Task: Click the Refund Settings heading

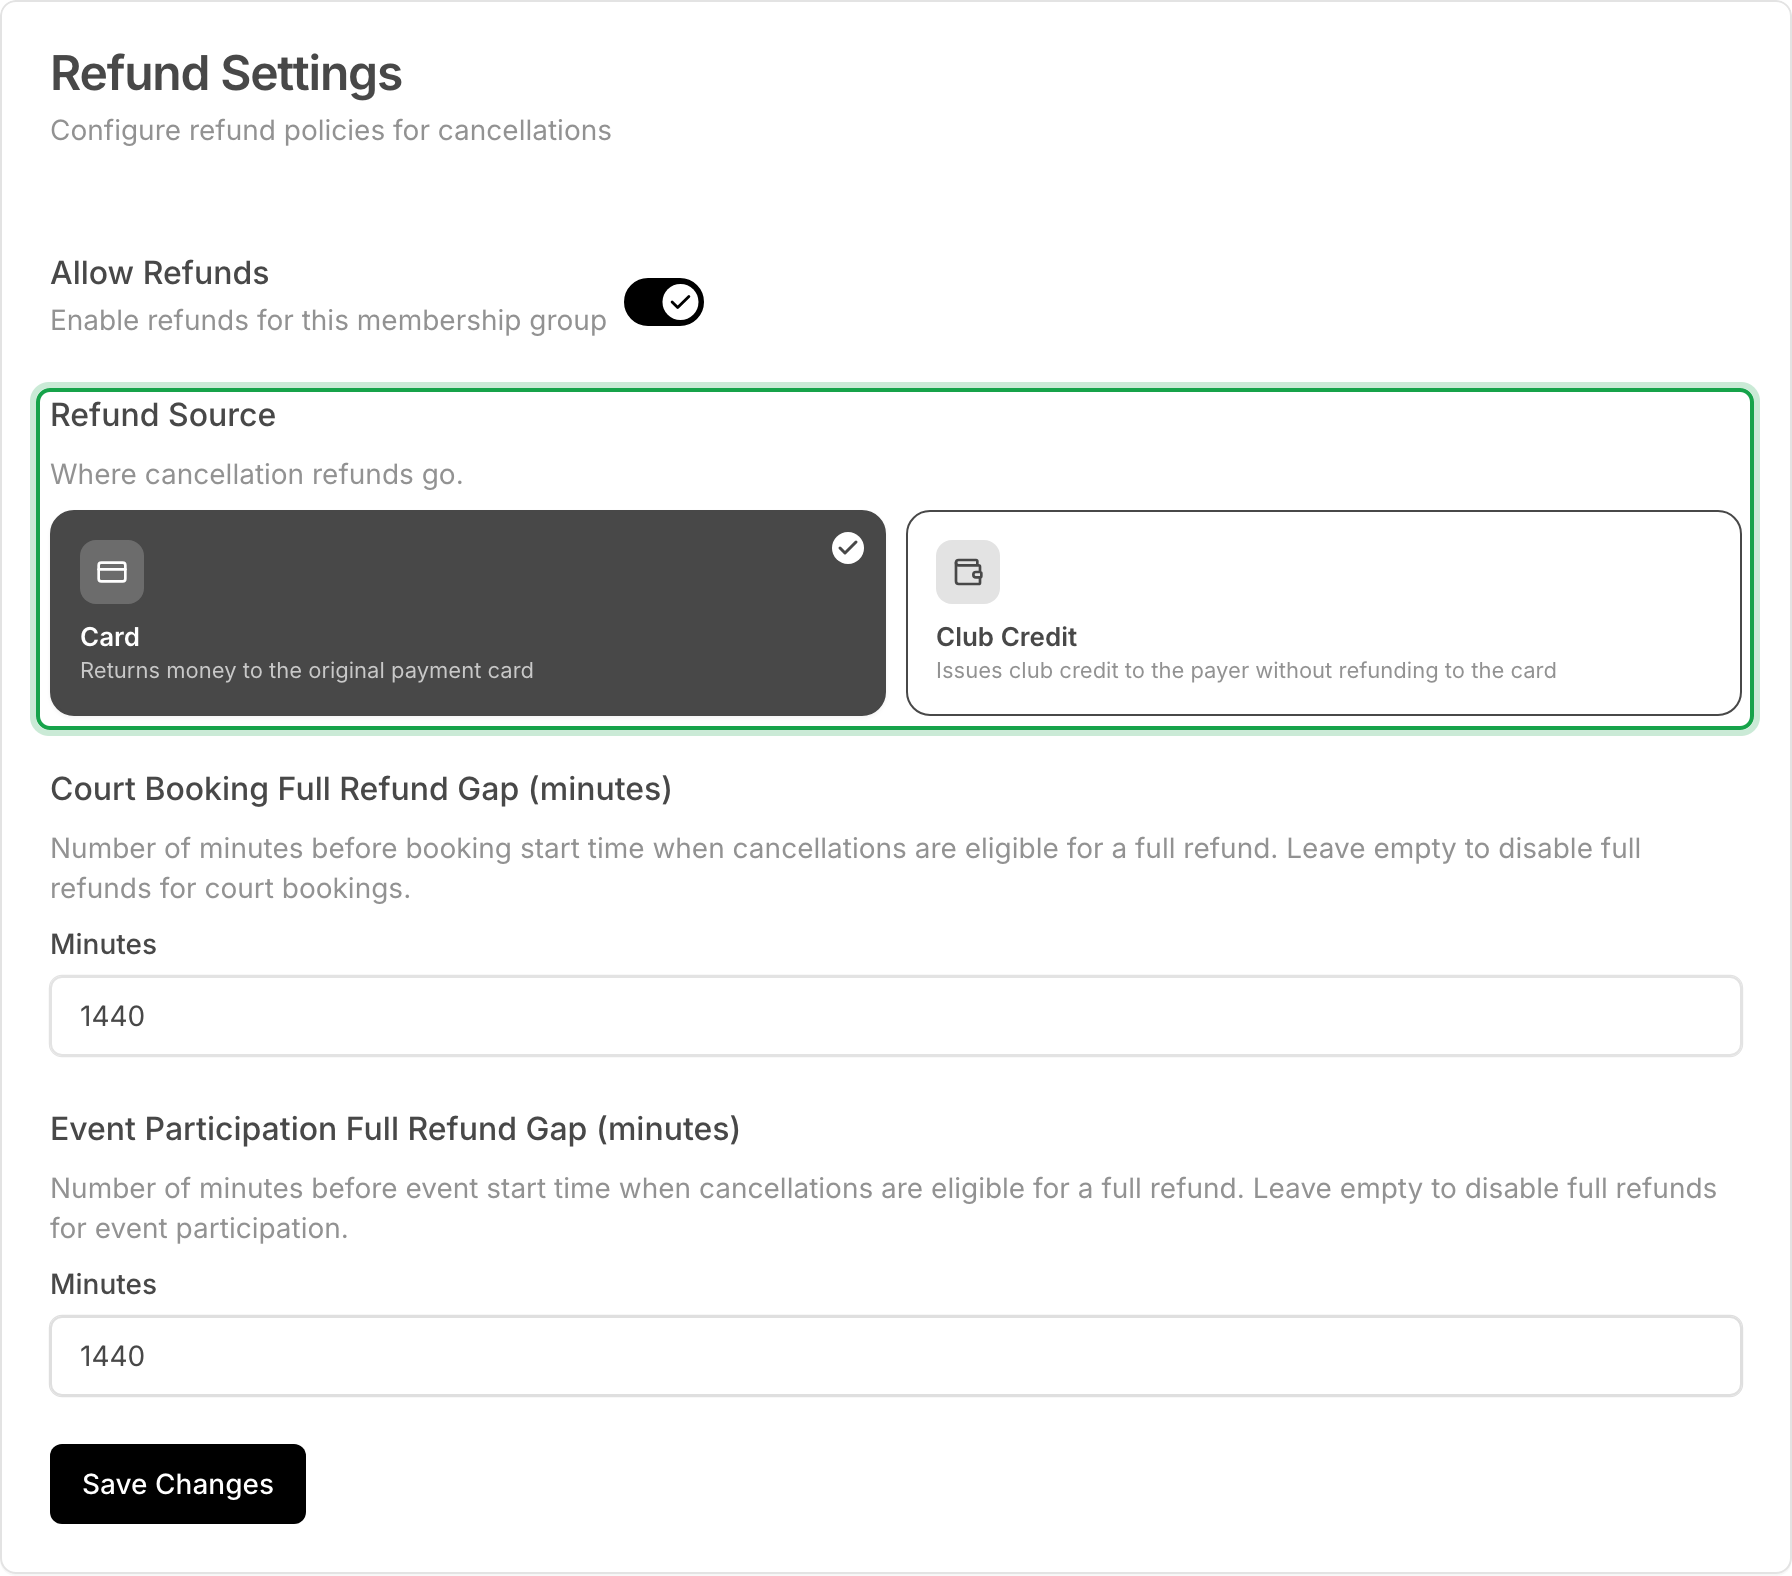Action: coord(226,74)
